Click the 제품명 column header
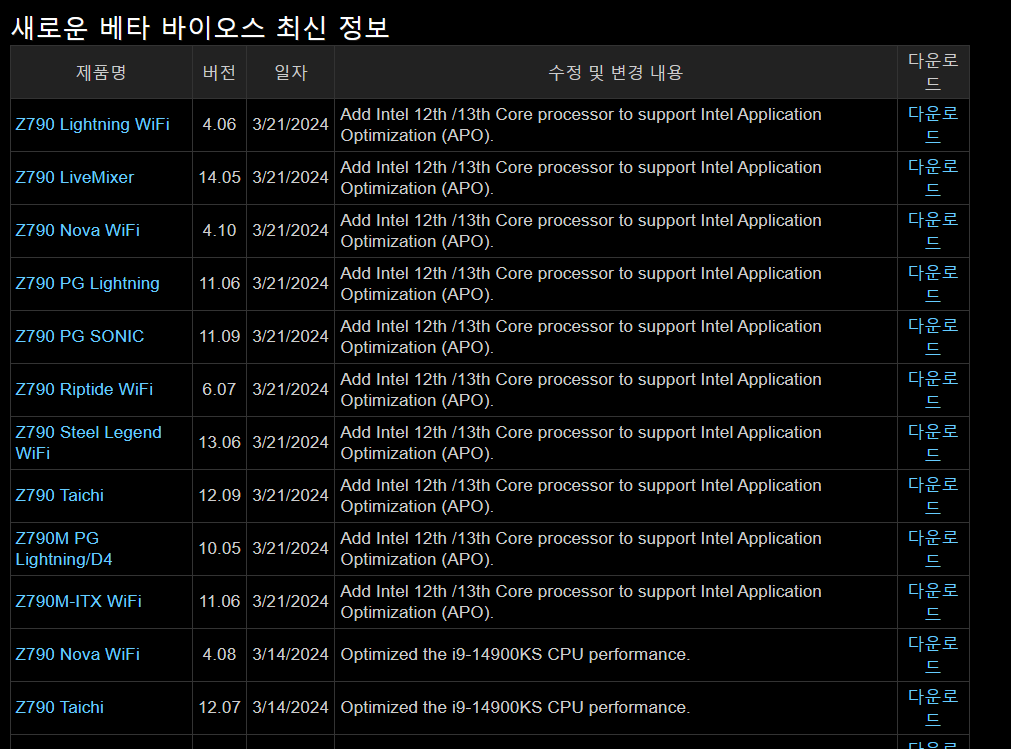 pos(101,72)
